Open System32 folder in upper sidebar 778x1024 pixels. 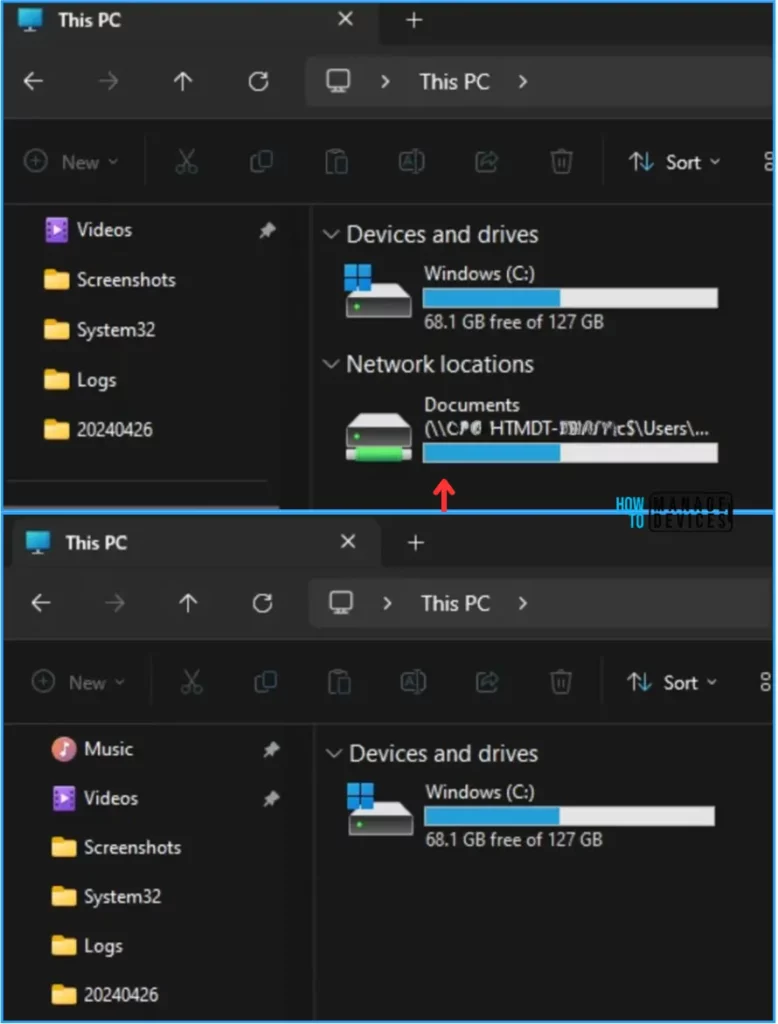(100, 329)
